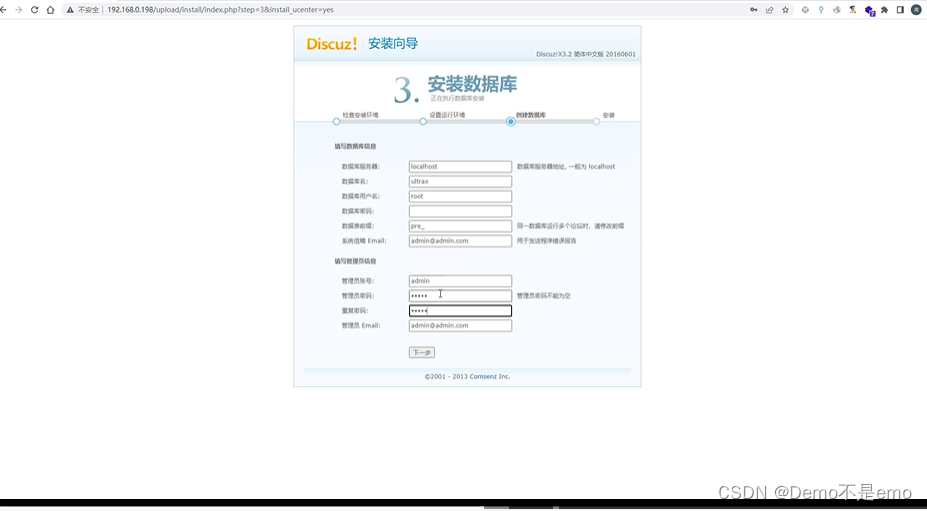Image resolution: width=927 pixels, height=511 pixels.
Task: Click the 下一步 button
Action: pos(422,352)
